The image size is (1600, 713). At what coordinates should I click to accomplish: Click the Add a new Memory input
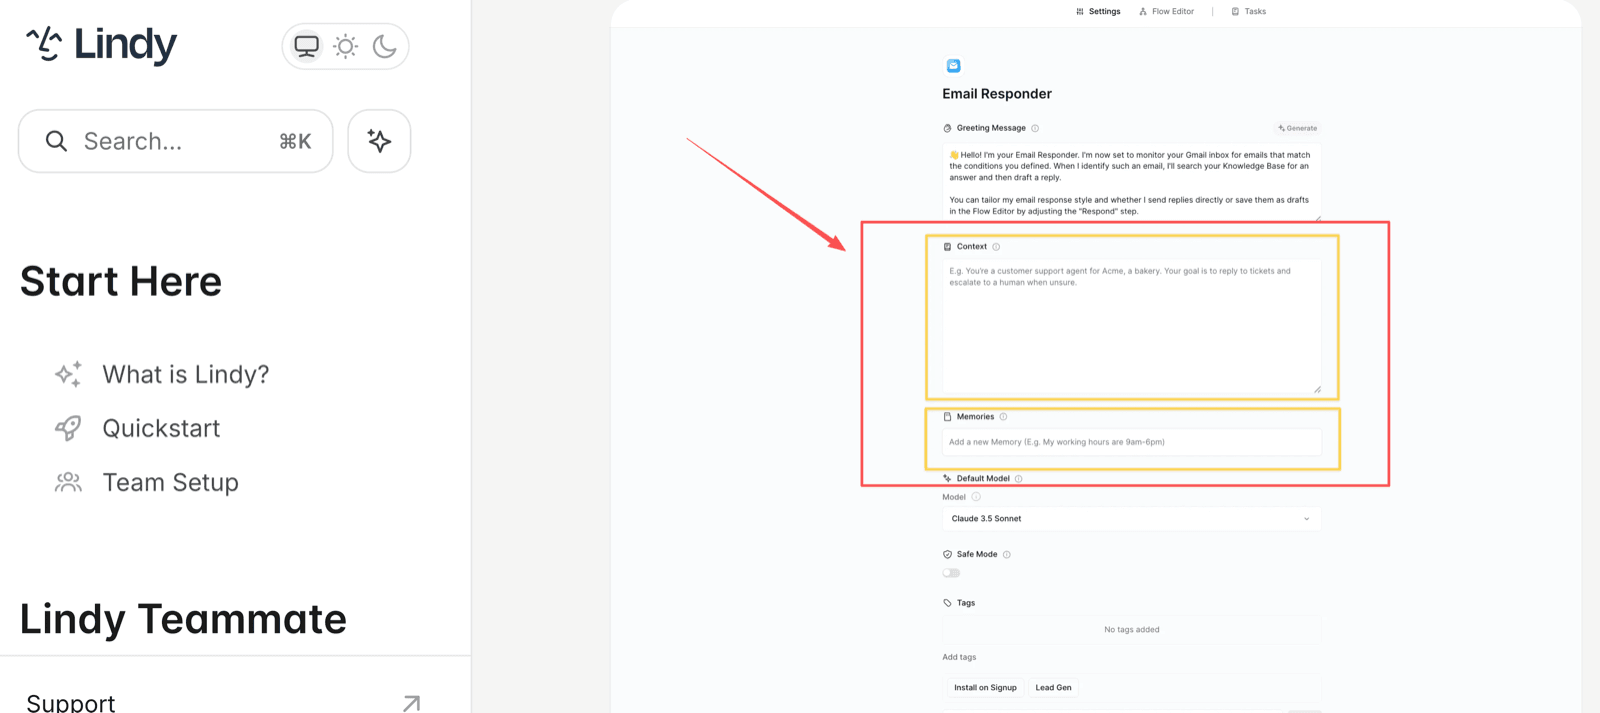point(1131,442)
